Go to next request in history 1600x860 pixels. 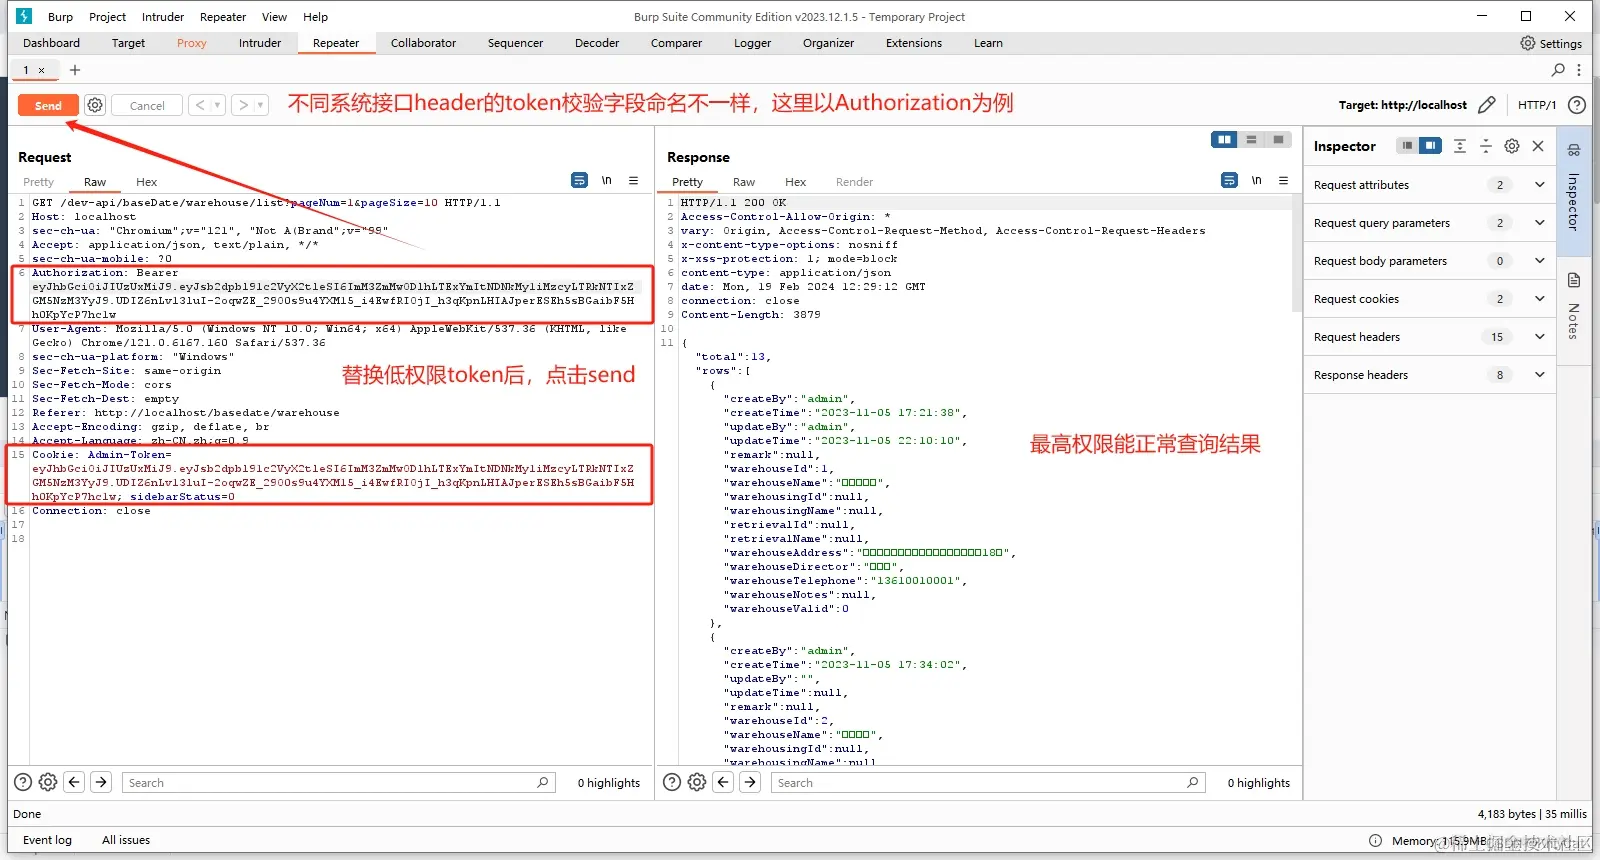243,105
